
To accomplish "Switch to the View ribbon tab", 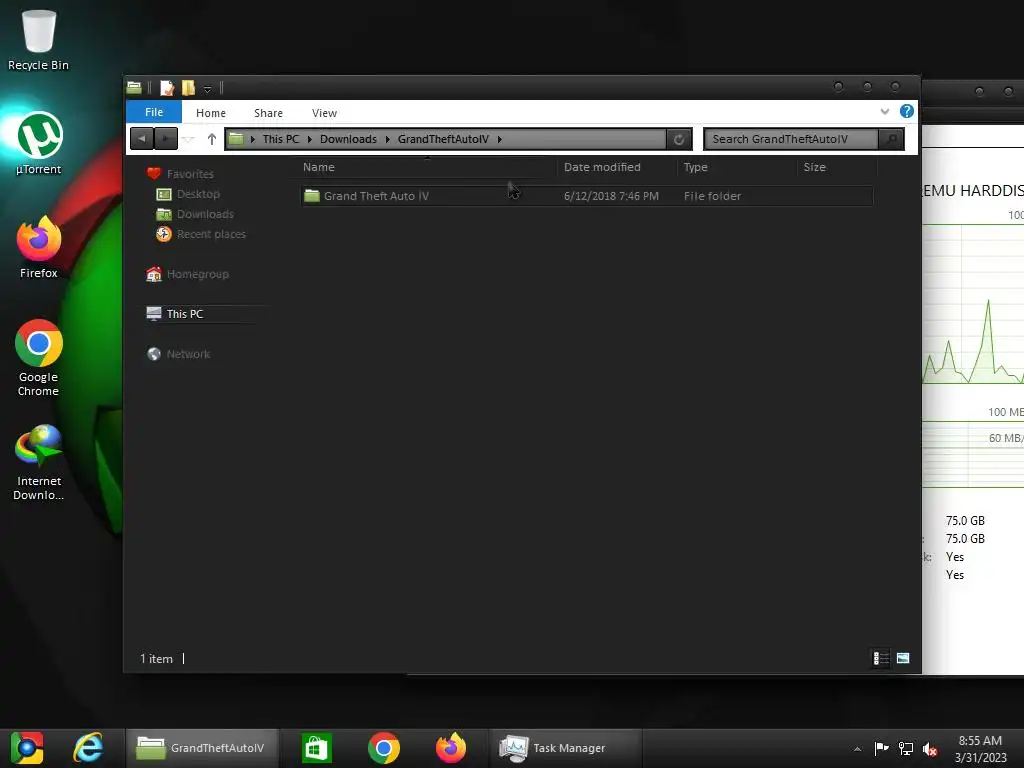I will [325, 113].
